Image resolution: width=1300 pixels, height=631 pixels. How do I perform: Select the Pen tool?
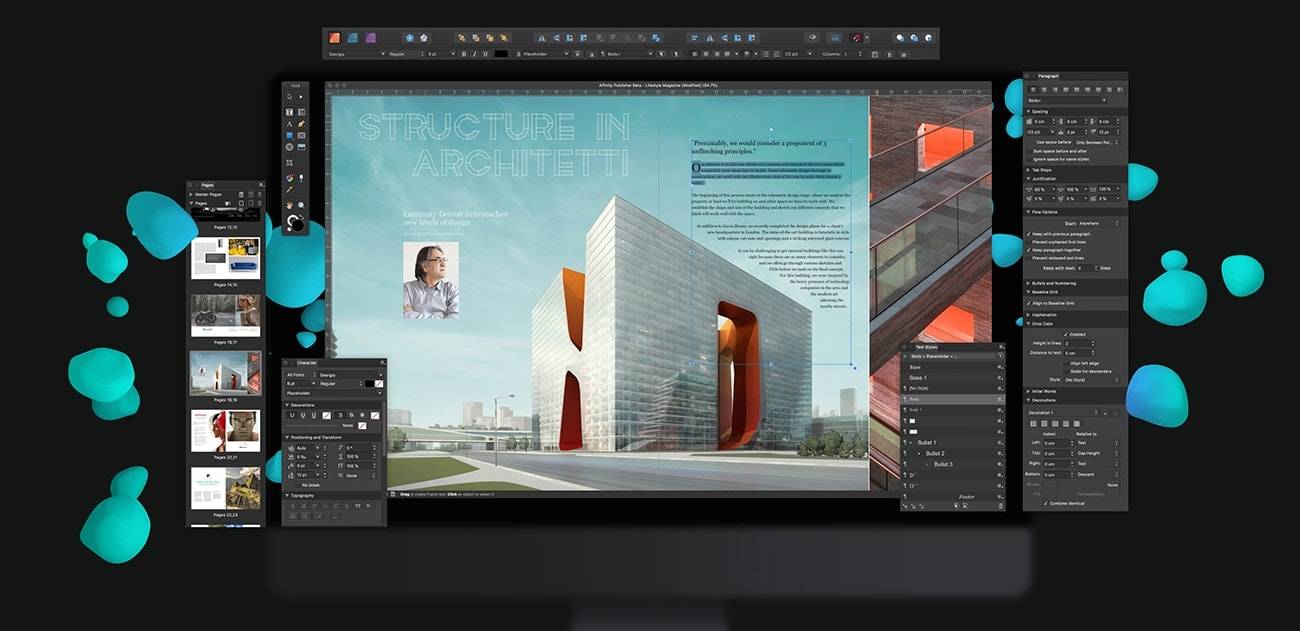tap(302, 125)
